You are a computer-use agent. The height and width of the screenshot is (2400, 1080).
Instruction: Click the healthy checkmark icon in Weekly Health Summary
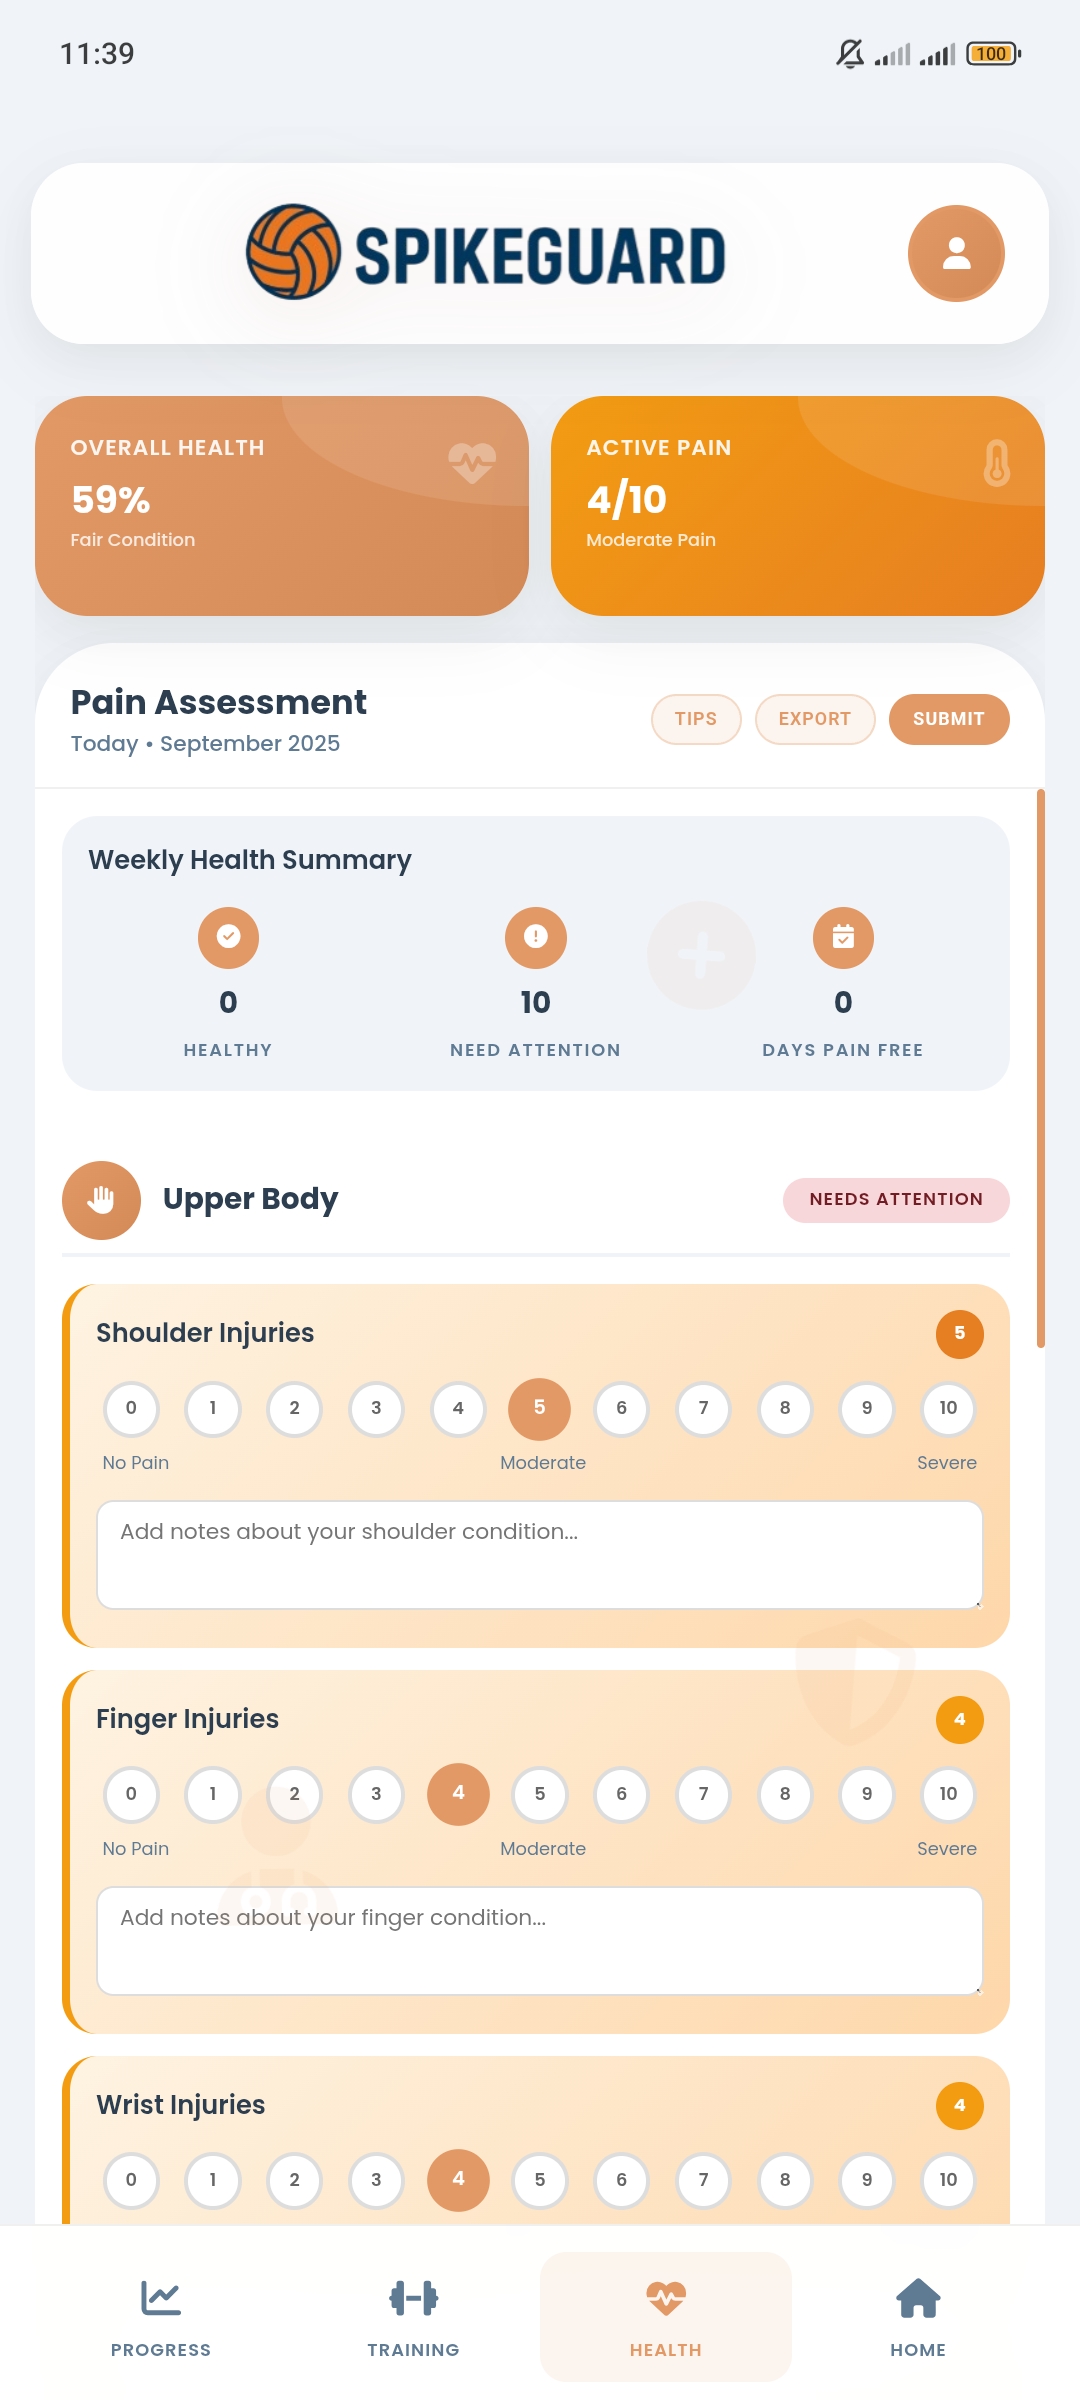(x=228, y=937)
